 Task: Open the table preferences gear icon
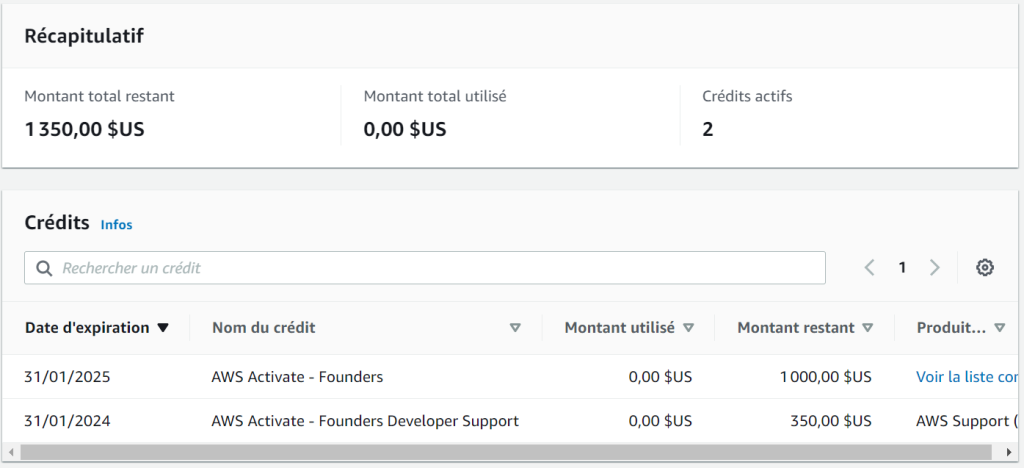click(x=985, y=268)
